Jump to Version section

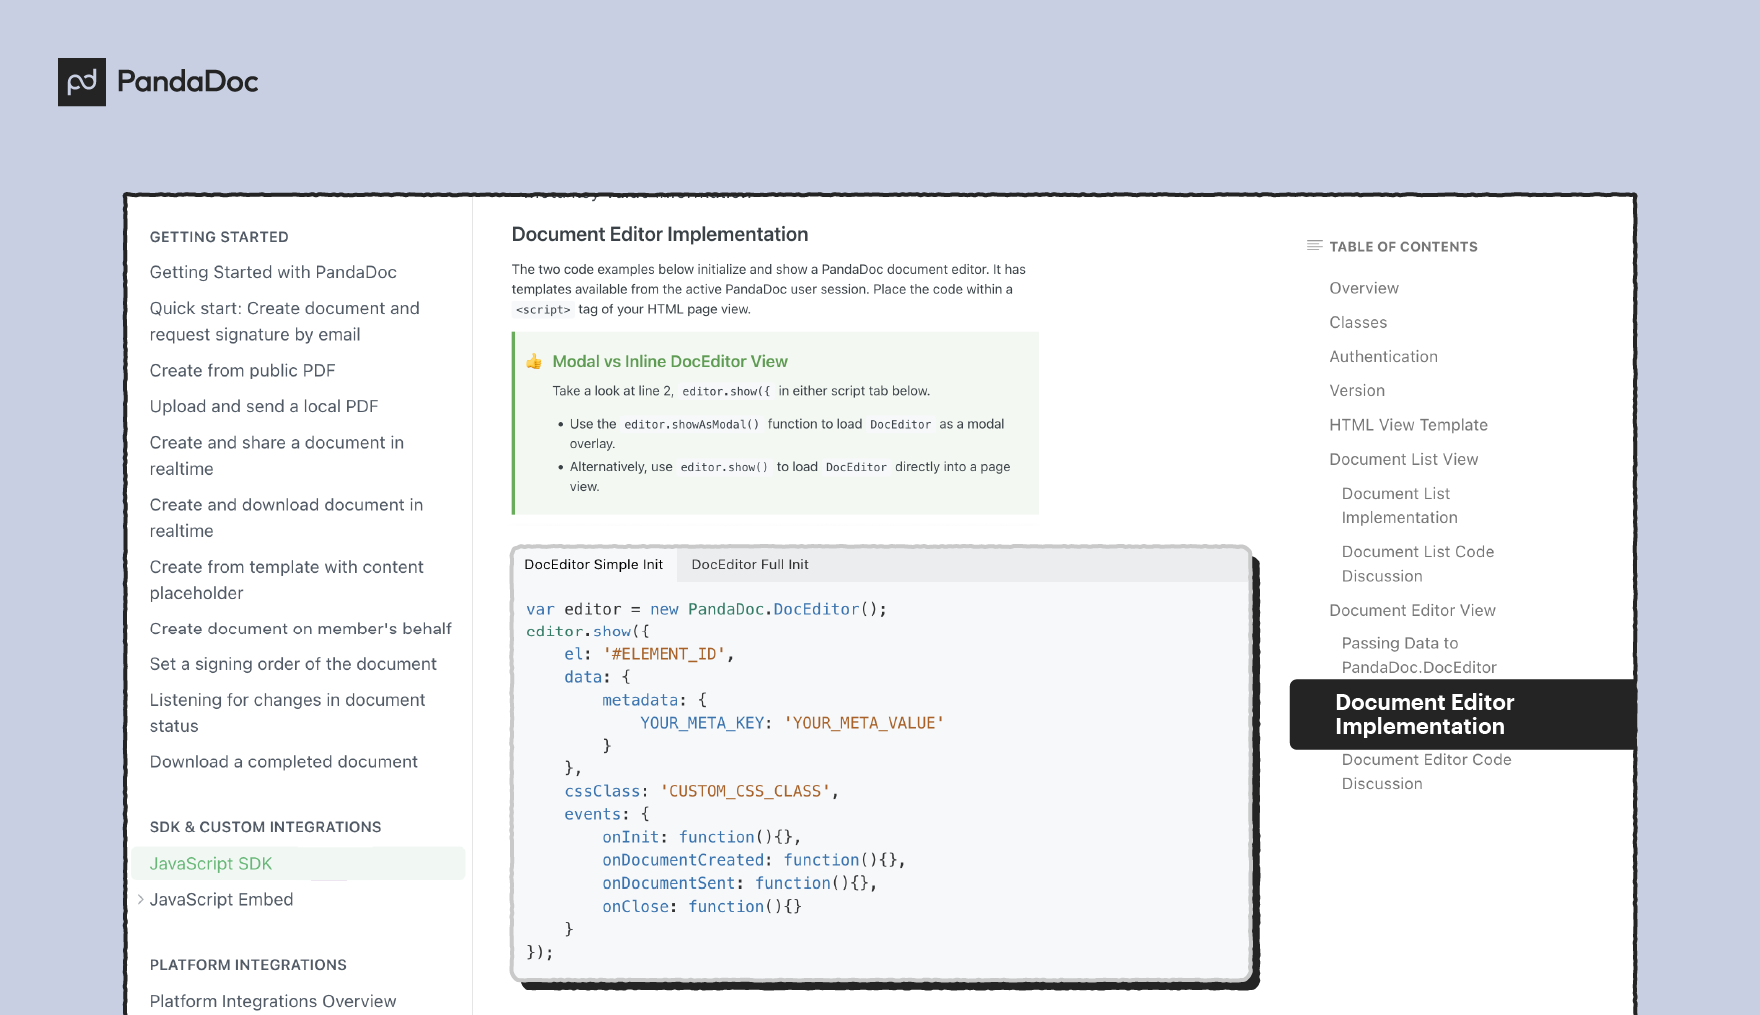click(1357, 390)
